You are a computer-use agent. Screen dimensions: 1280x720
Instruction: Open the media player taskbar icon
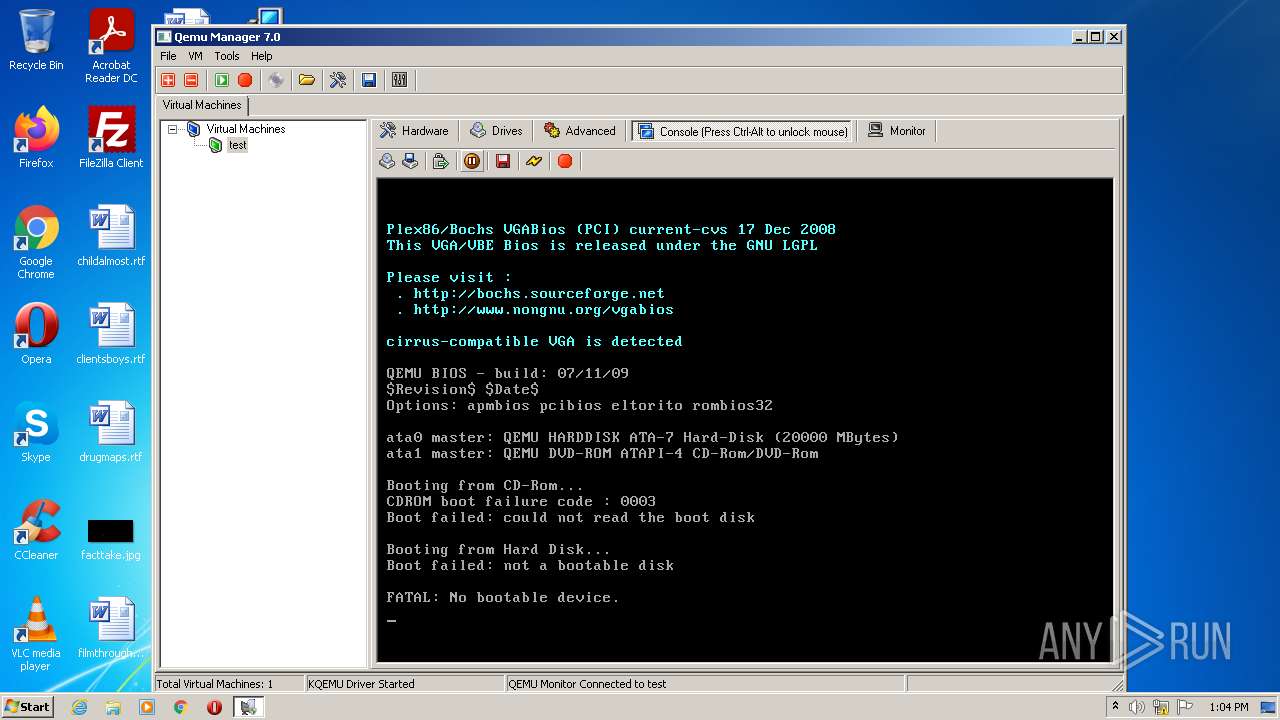(x=147, y=707)
